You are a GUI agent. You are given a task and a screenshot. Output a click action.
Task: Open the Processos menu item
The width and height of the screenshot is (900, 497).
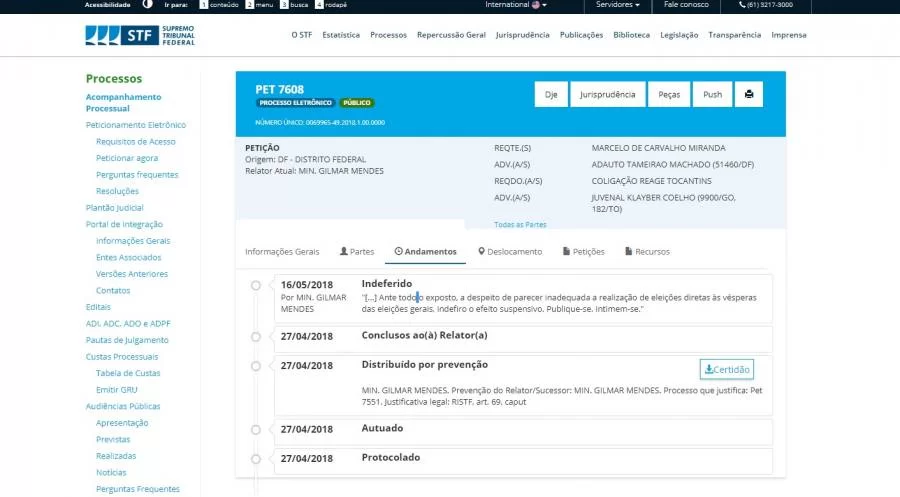388,35
